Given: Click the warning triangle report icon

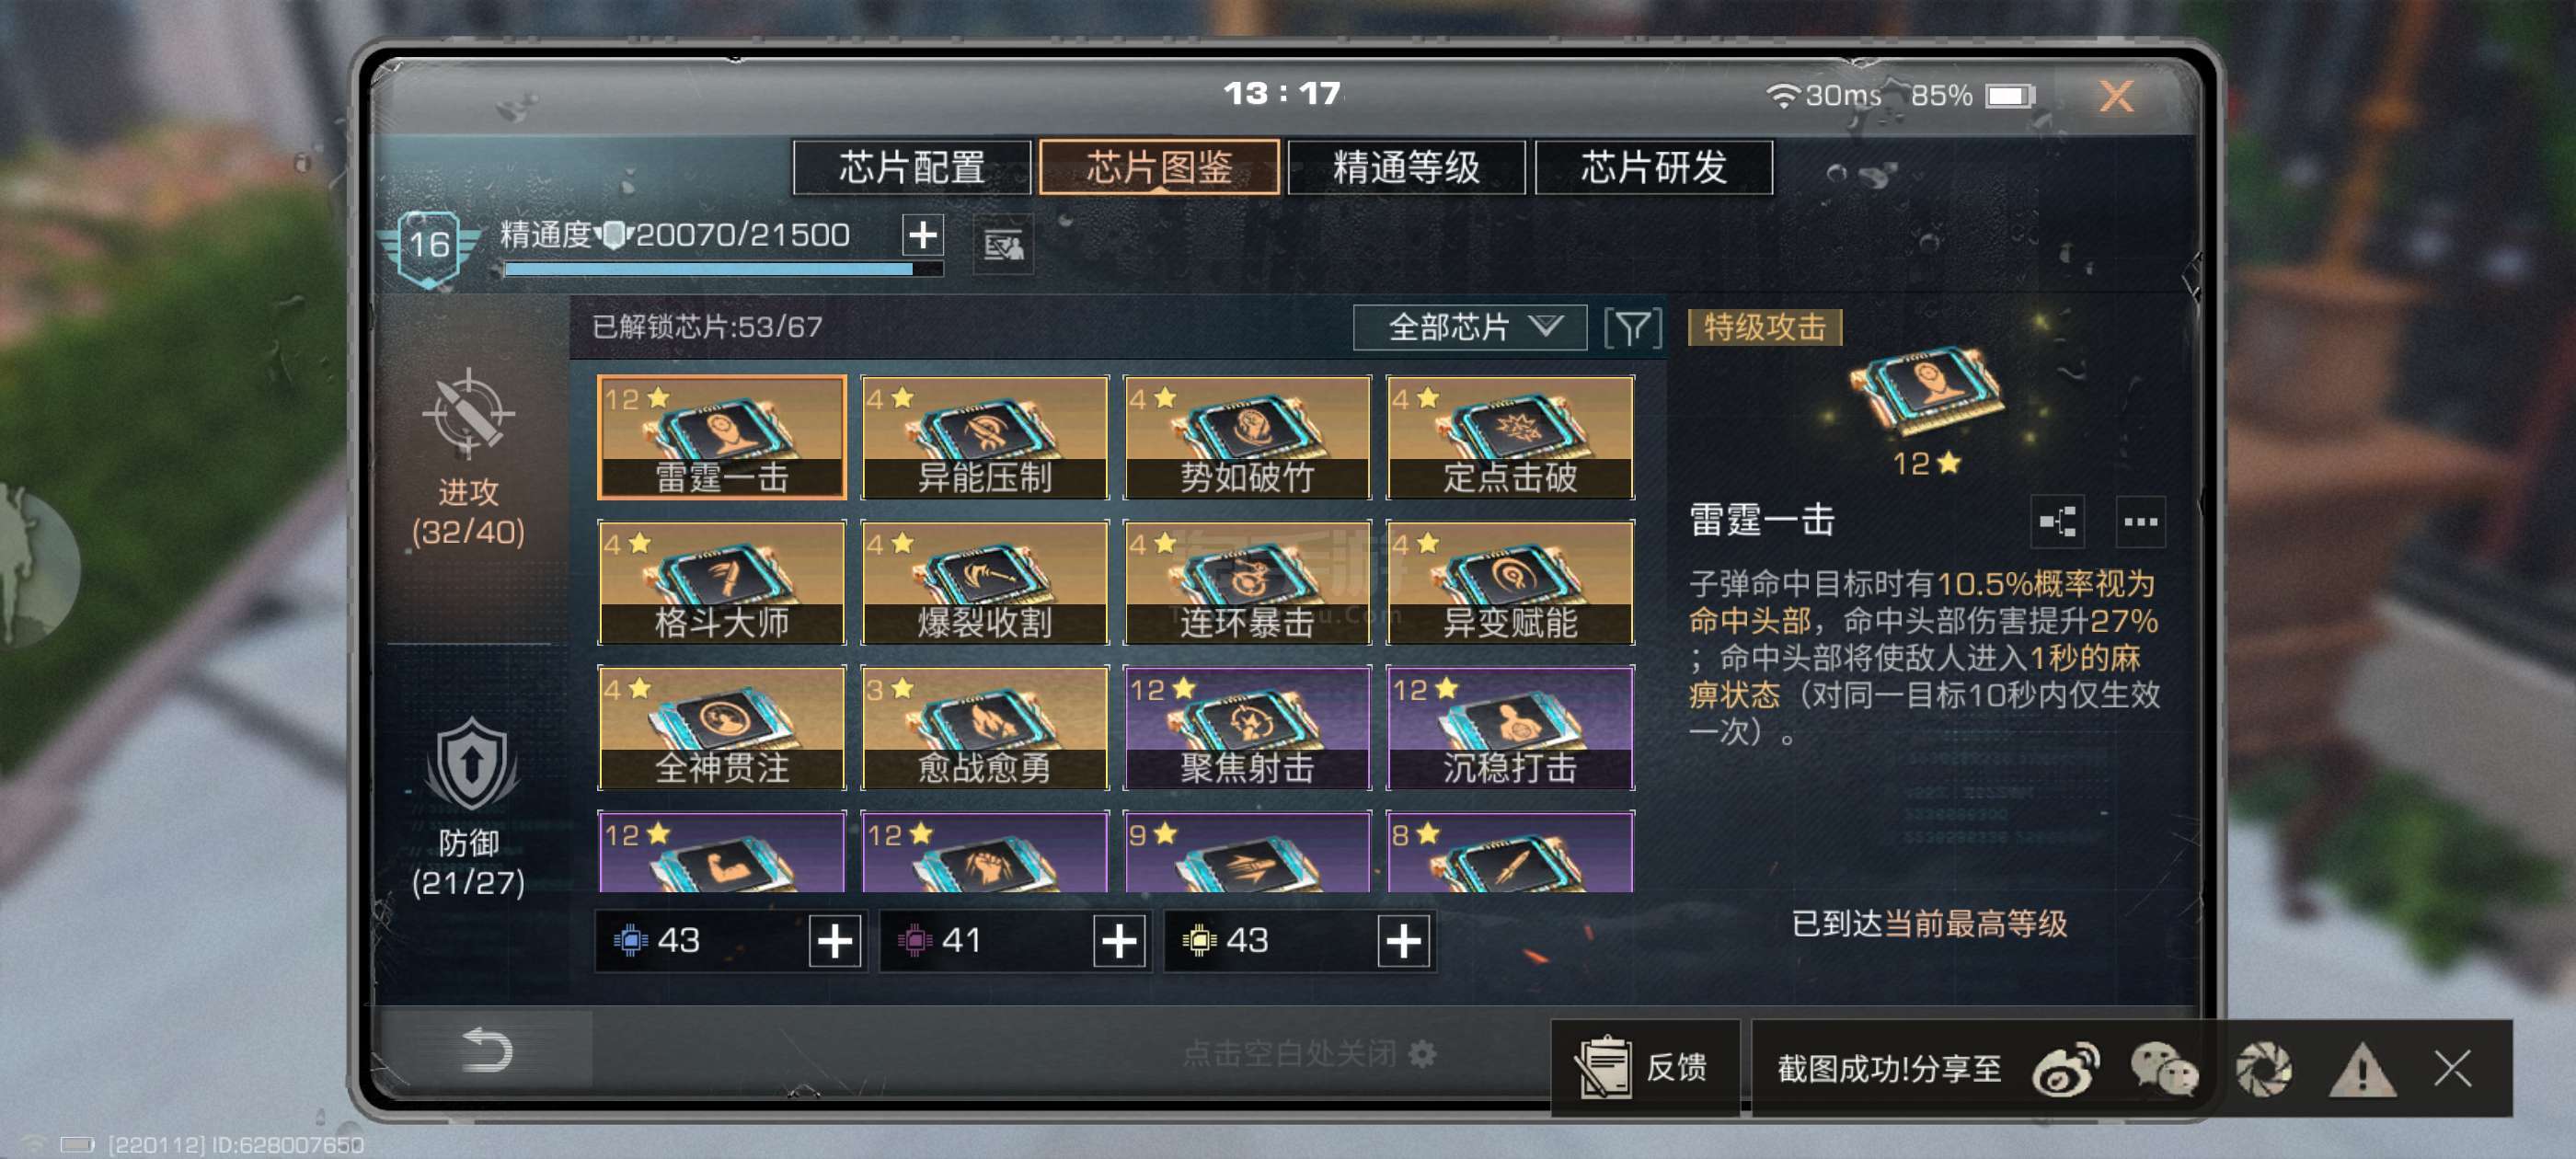Looking at the screenshot, I should (2362, 1069).
